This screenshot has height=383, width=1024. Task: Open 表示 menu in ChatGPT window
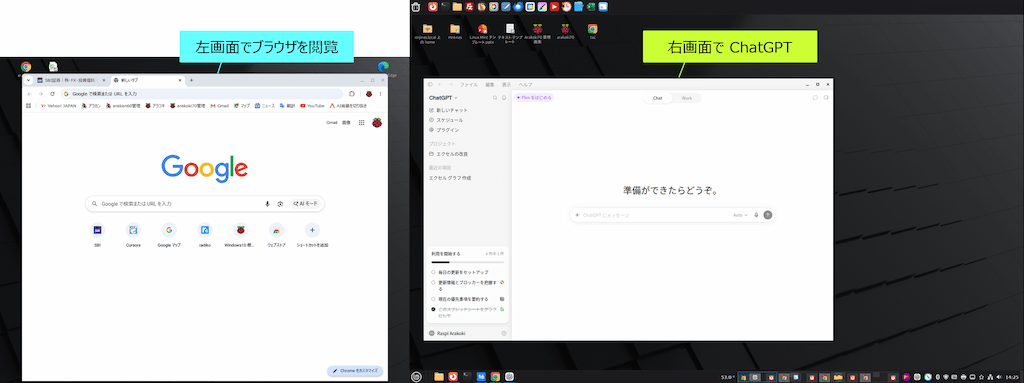(x=507, y=85)
